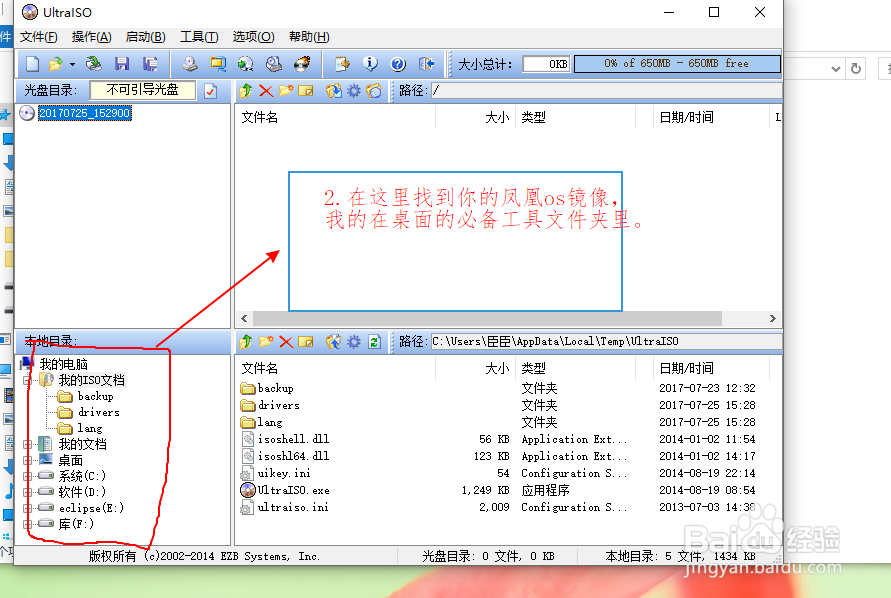Sort local files by 大小 column header
This screenshot has height=598, width=891.
(476, 368)
